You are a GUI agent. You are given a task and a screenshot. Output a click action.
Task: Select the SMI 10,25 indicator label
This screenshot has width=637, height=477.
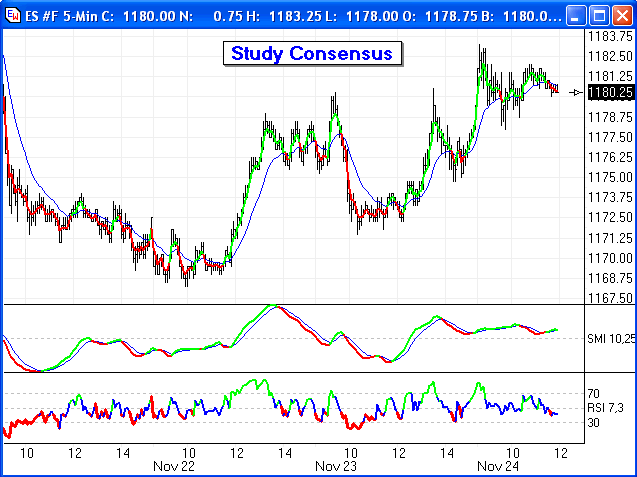610,340
